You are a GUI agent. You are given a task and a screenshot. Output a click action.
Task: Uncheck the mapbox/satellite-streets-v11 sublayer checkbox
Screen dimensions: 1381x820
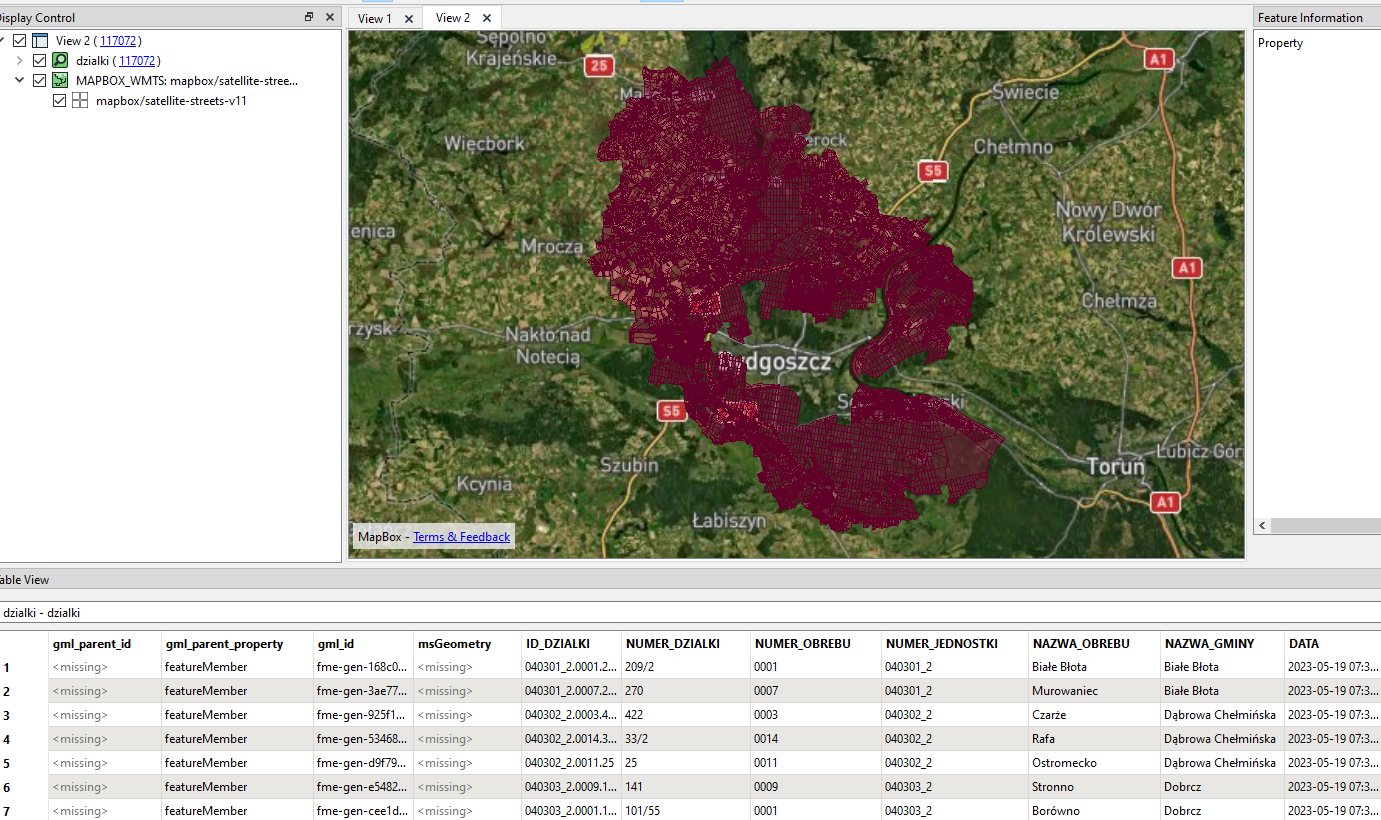click(x=59, y=101)
